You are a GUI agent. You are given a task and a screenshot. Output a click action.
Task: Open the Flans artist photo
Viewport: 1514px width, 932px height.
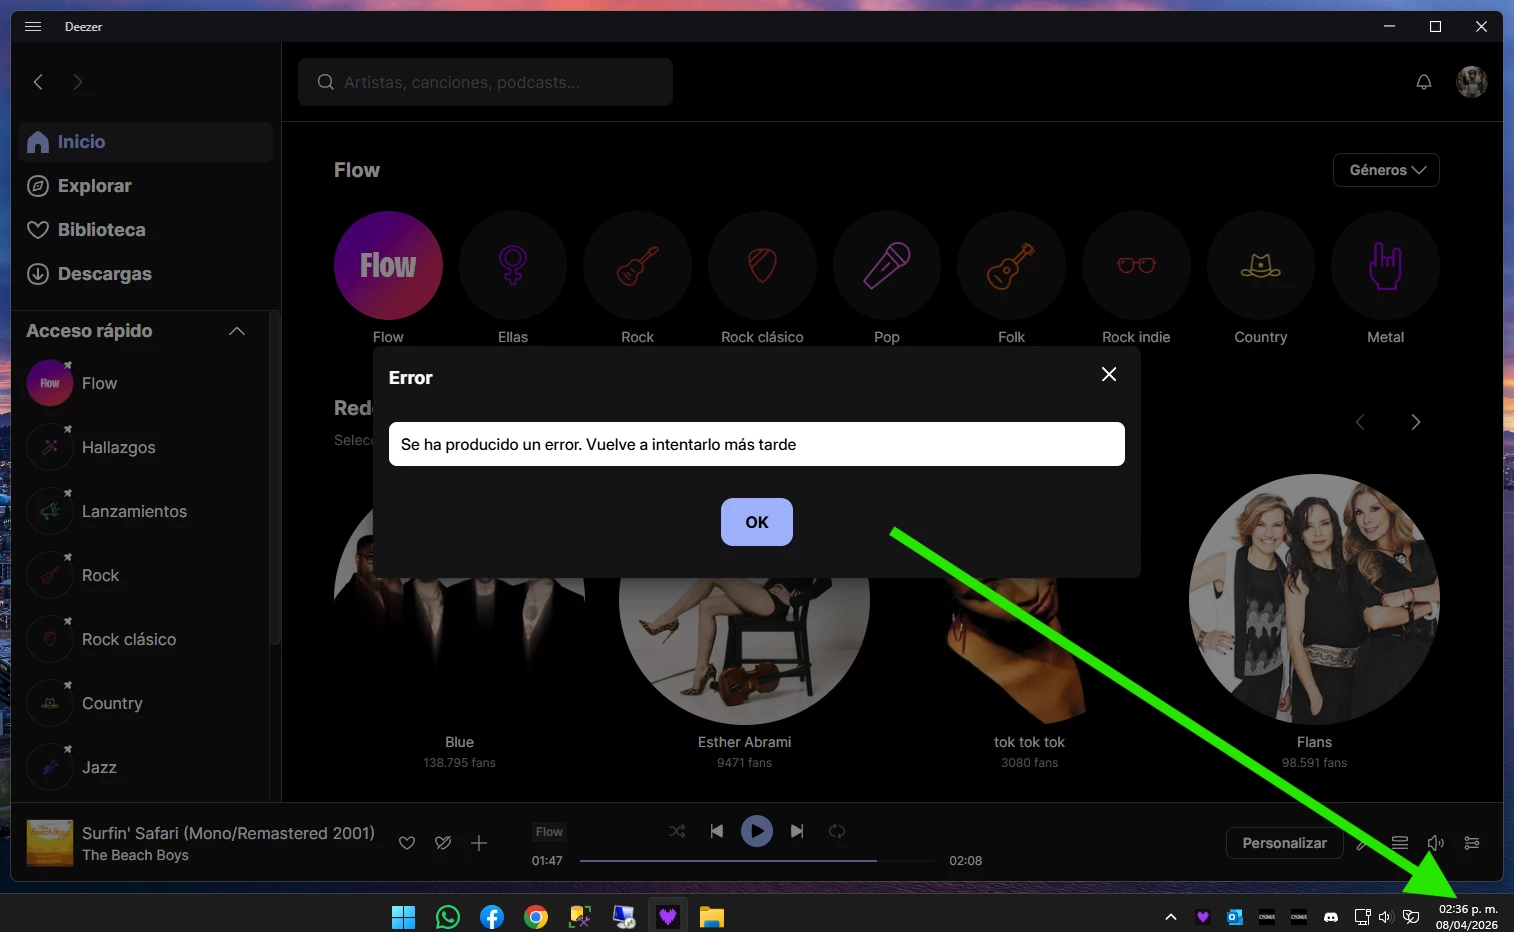click(1314, 599)
